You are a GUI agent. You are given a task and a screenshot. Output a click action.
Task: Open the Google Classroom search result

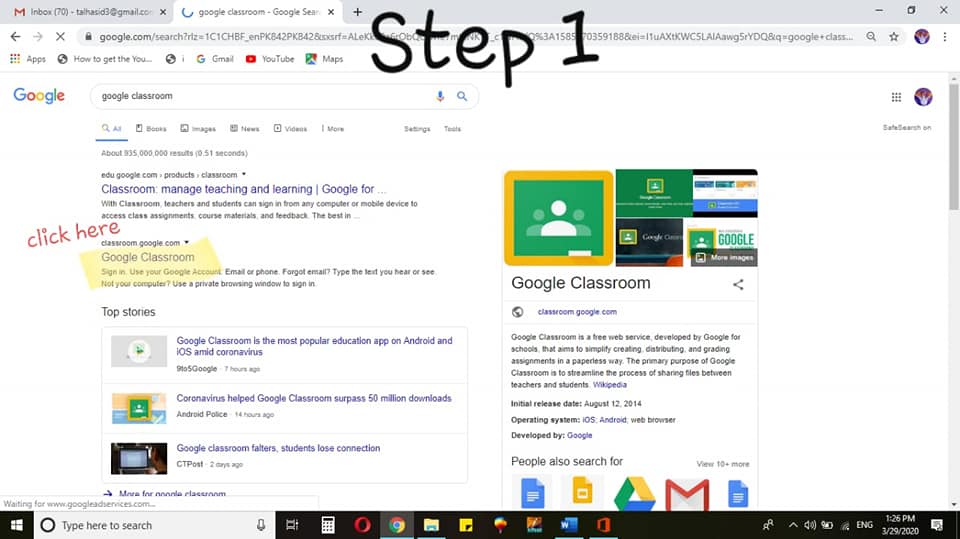pyautogui.click(x=148, y=257)
